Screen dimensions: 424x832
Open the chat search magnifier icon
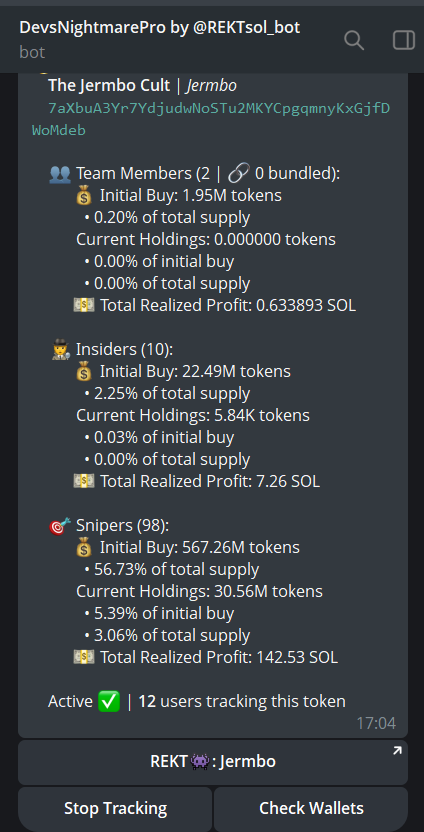354,40
